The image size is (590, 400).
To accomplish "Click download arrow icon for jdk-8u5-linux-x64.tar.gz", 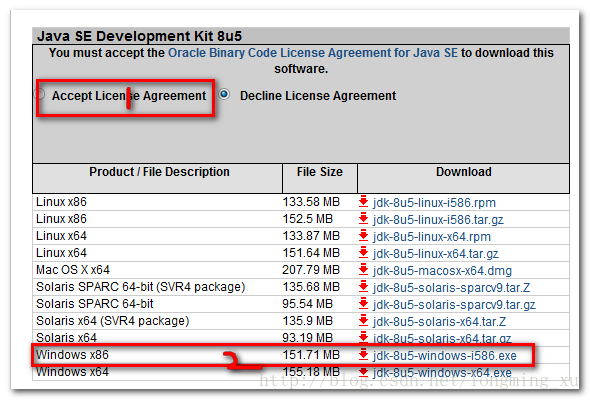I will (x=363, y=252).
